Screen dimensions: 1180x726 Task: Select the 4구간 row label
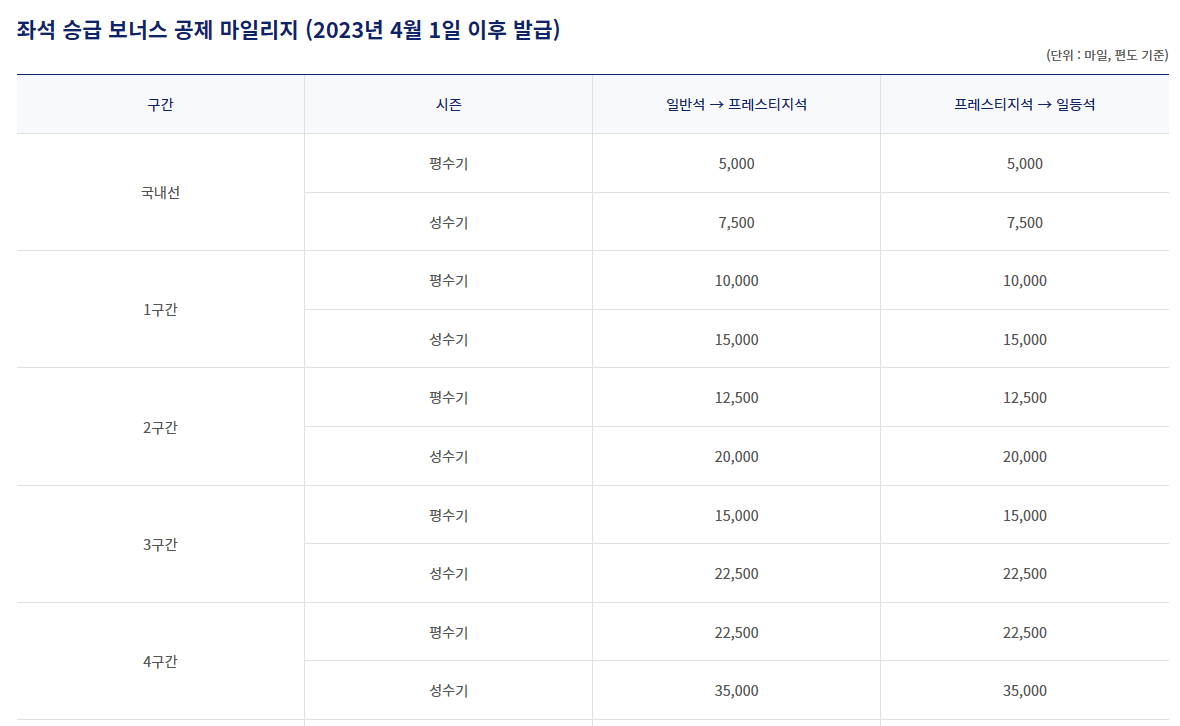pos(158,660)
